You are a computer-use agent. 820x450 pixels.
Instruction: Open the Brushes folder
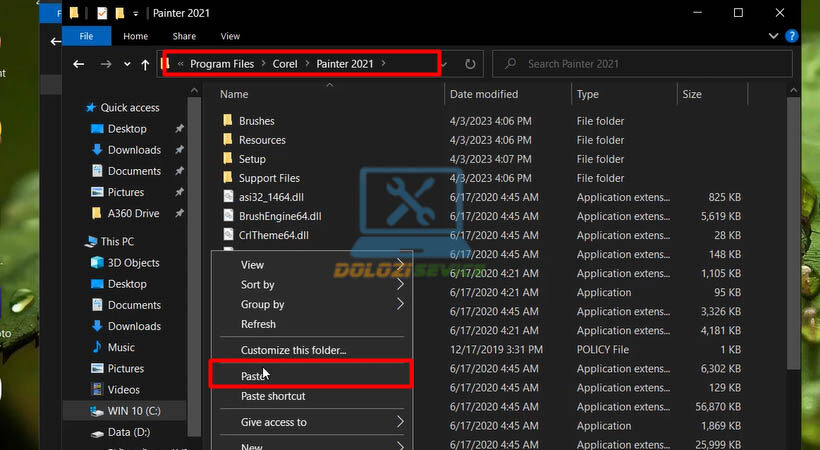click(256, 121)
